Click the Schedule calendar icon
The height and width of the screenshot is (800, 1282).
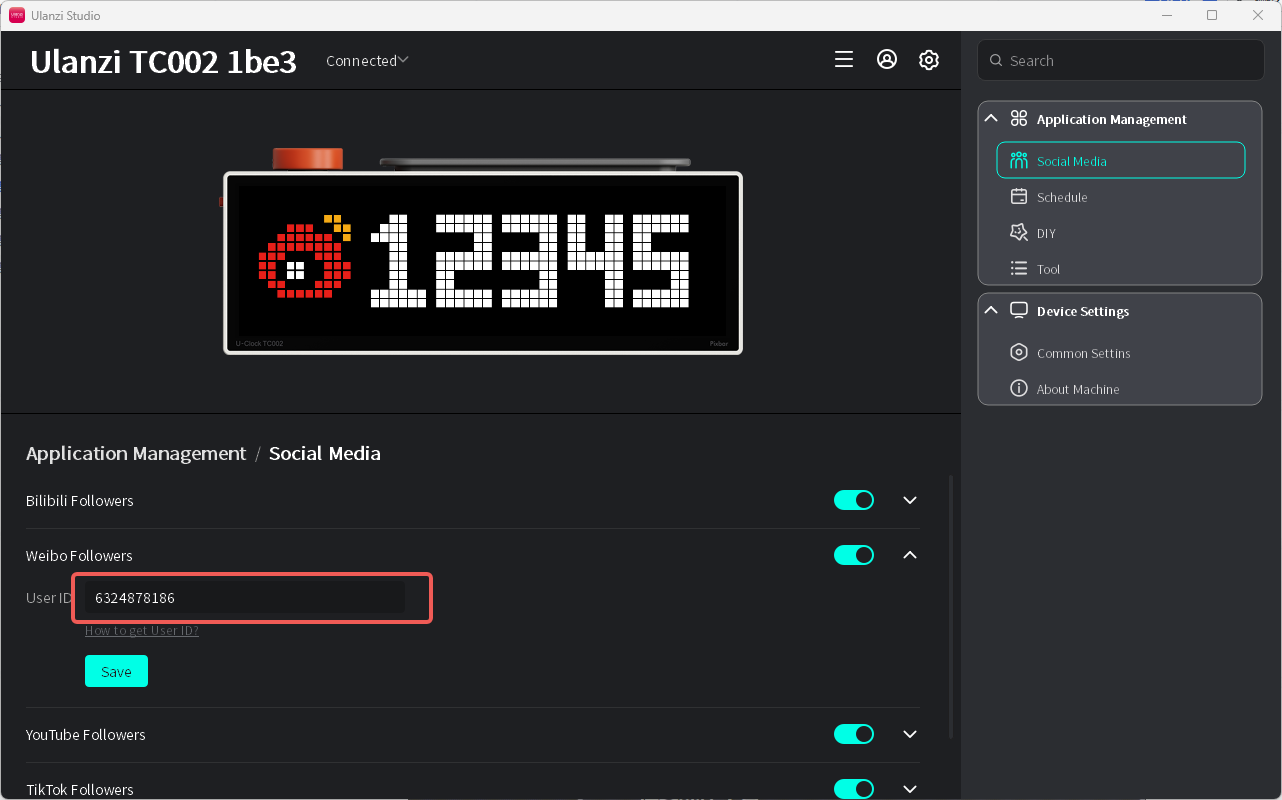pos(1019,197)
